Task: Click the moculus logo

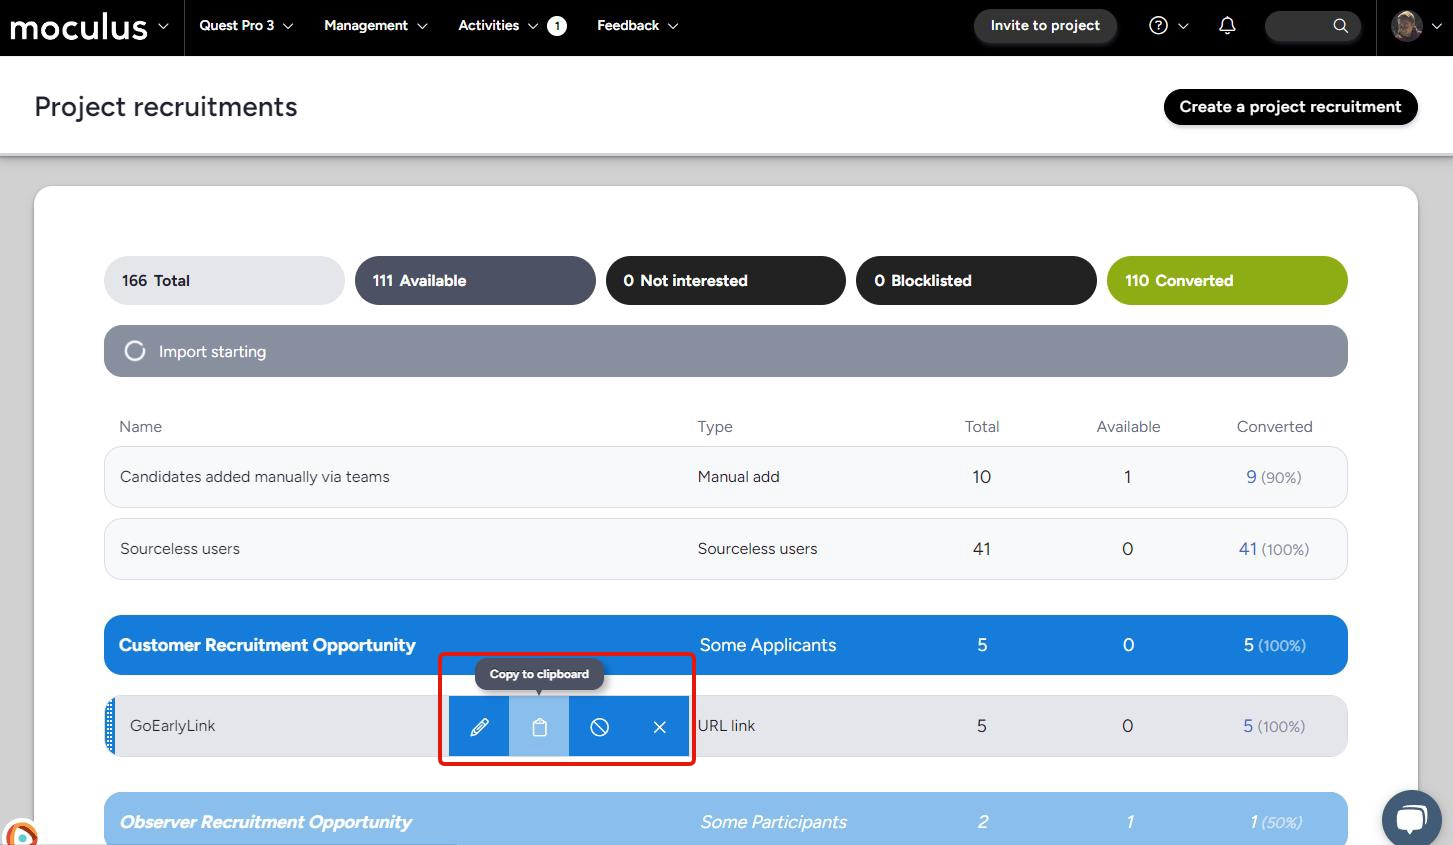Action: pos(79,27)
